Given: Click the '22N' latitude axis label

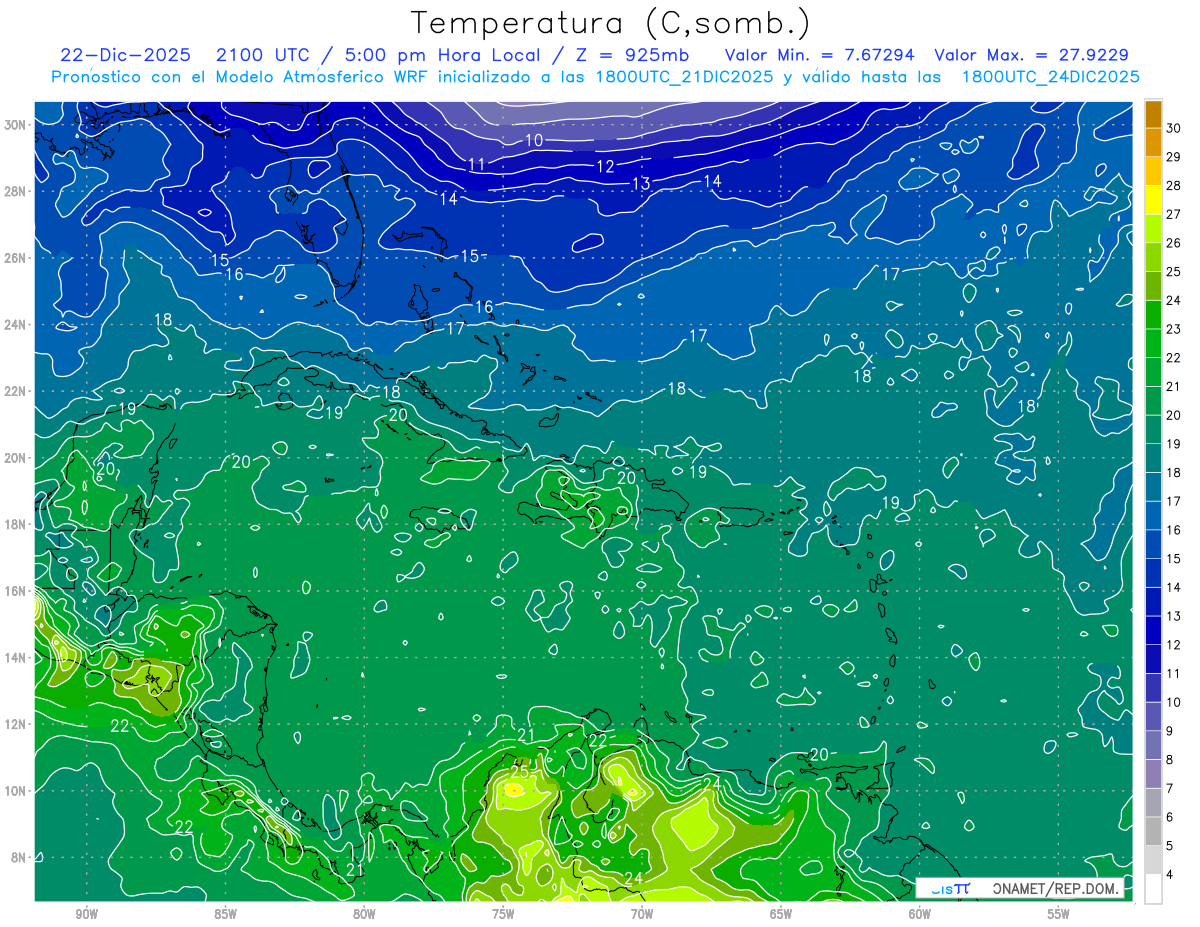Looking at the screenshot, I should (x=17, y=391).
